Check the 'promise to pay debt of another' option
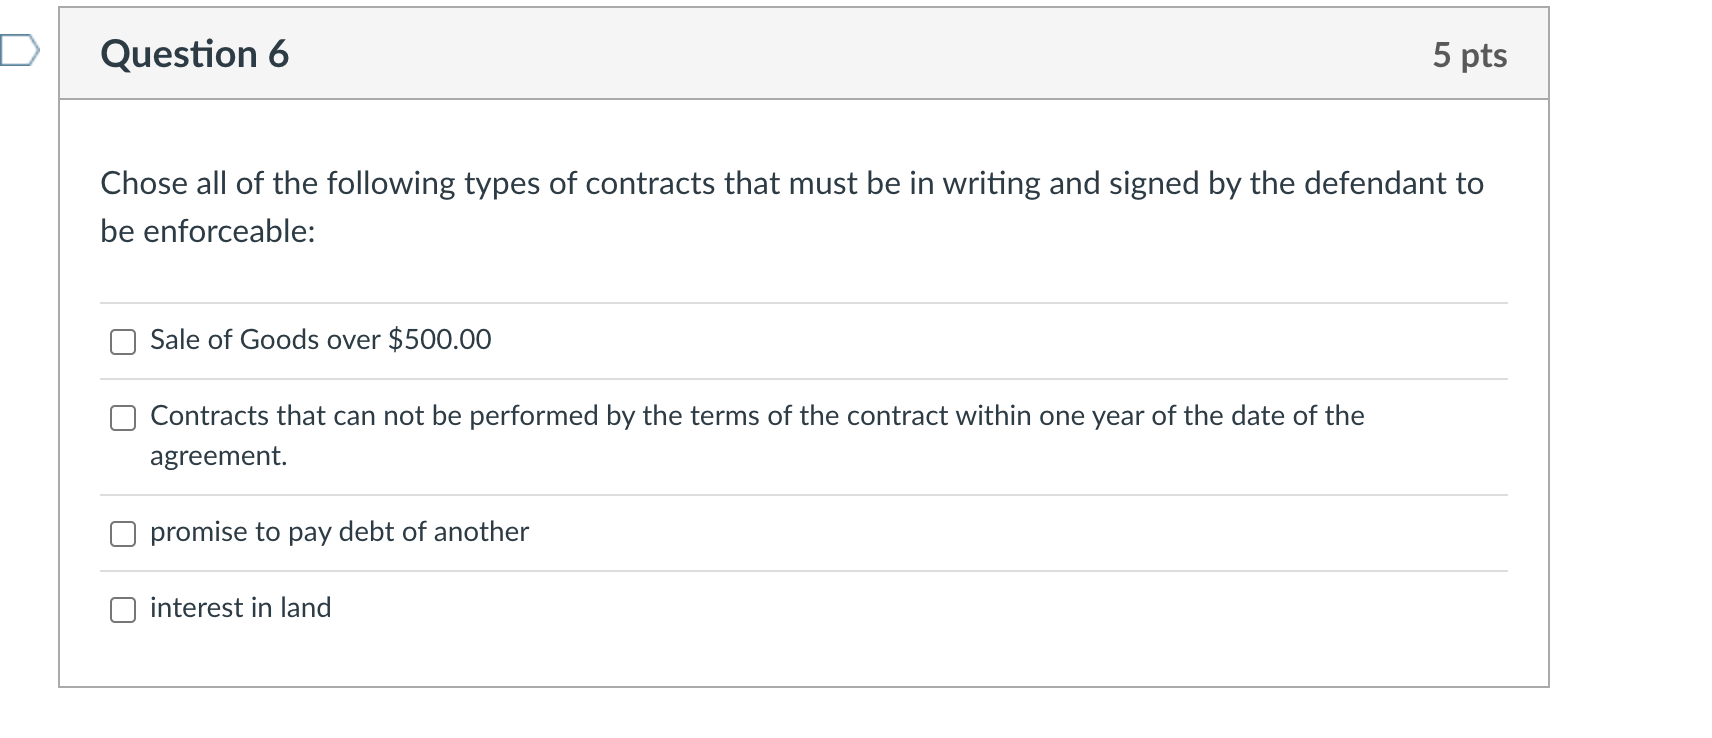 (122, 533)
